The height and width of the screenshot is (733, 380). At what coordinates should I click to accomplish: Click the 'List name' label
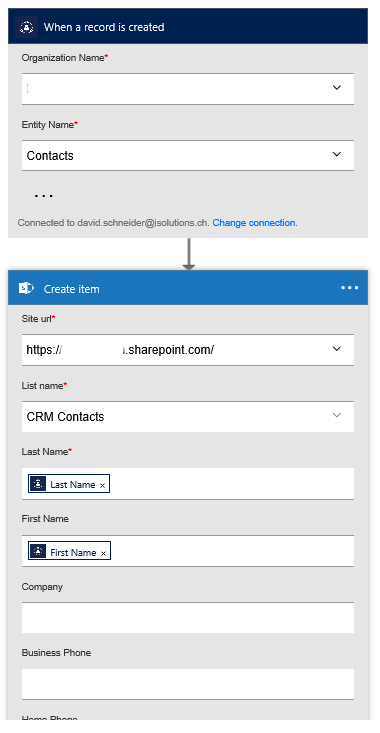(44, 386)
